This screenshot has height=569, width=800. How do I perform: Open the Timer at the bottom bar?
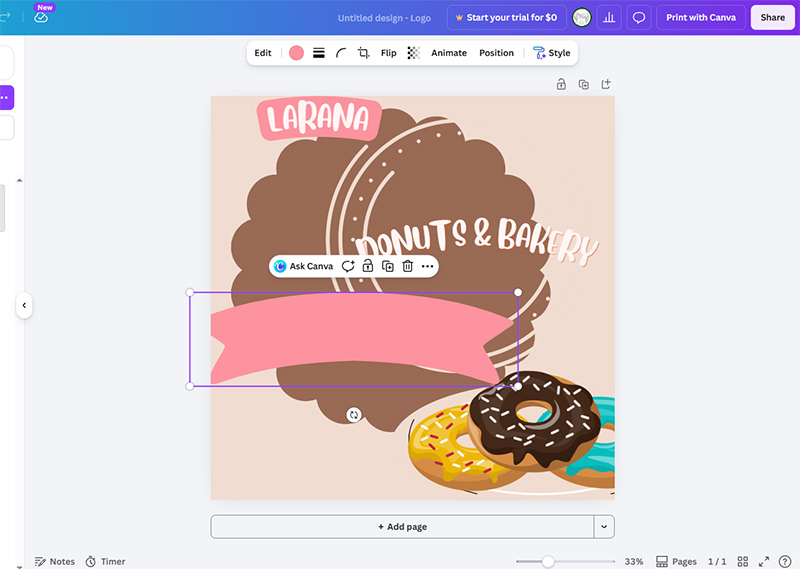click(x=105, y=561)
